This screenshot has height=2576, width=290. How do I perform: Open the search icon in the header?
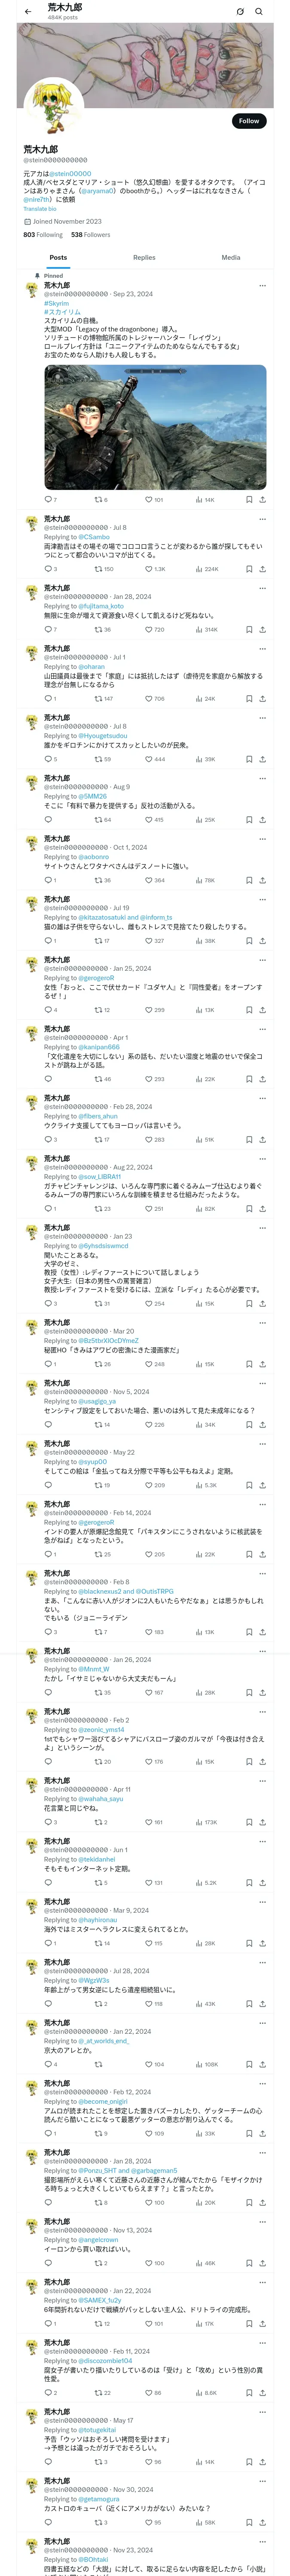coord(259,12)
